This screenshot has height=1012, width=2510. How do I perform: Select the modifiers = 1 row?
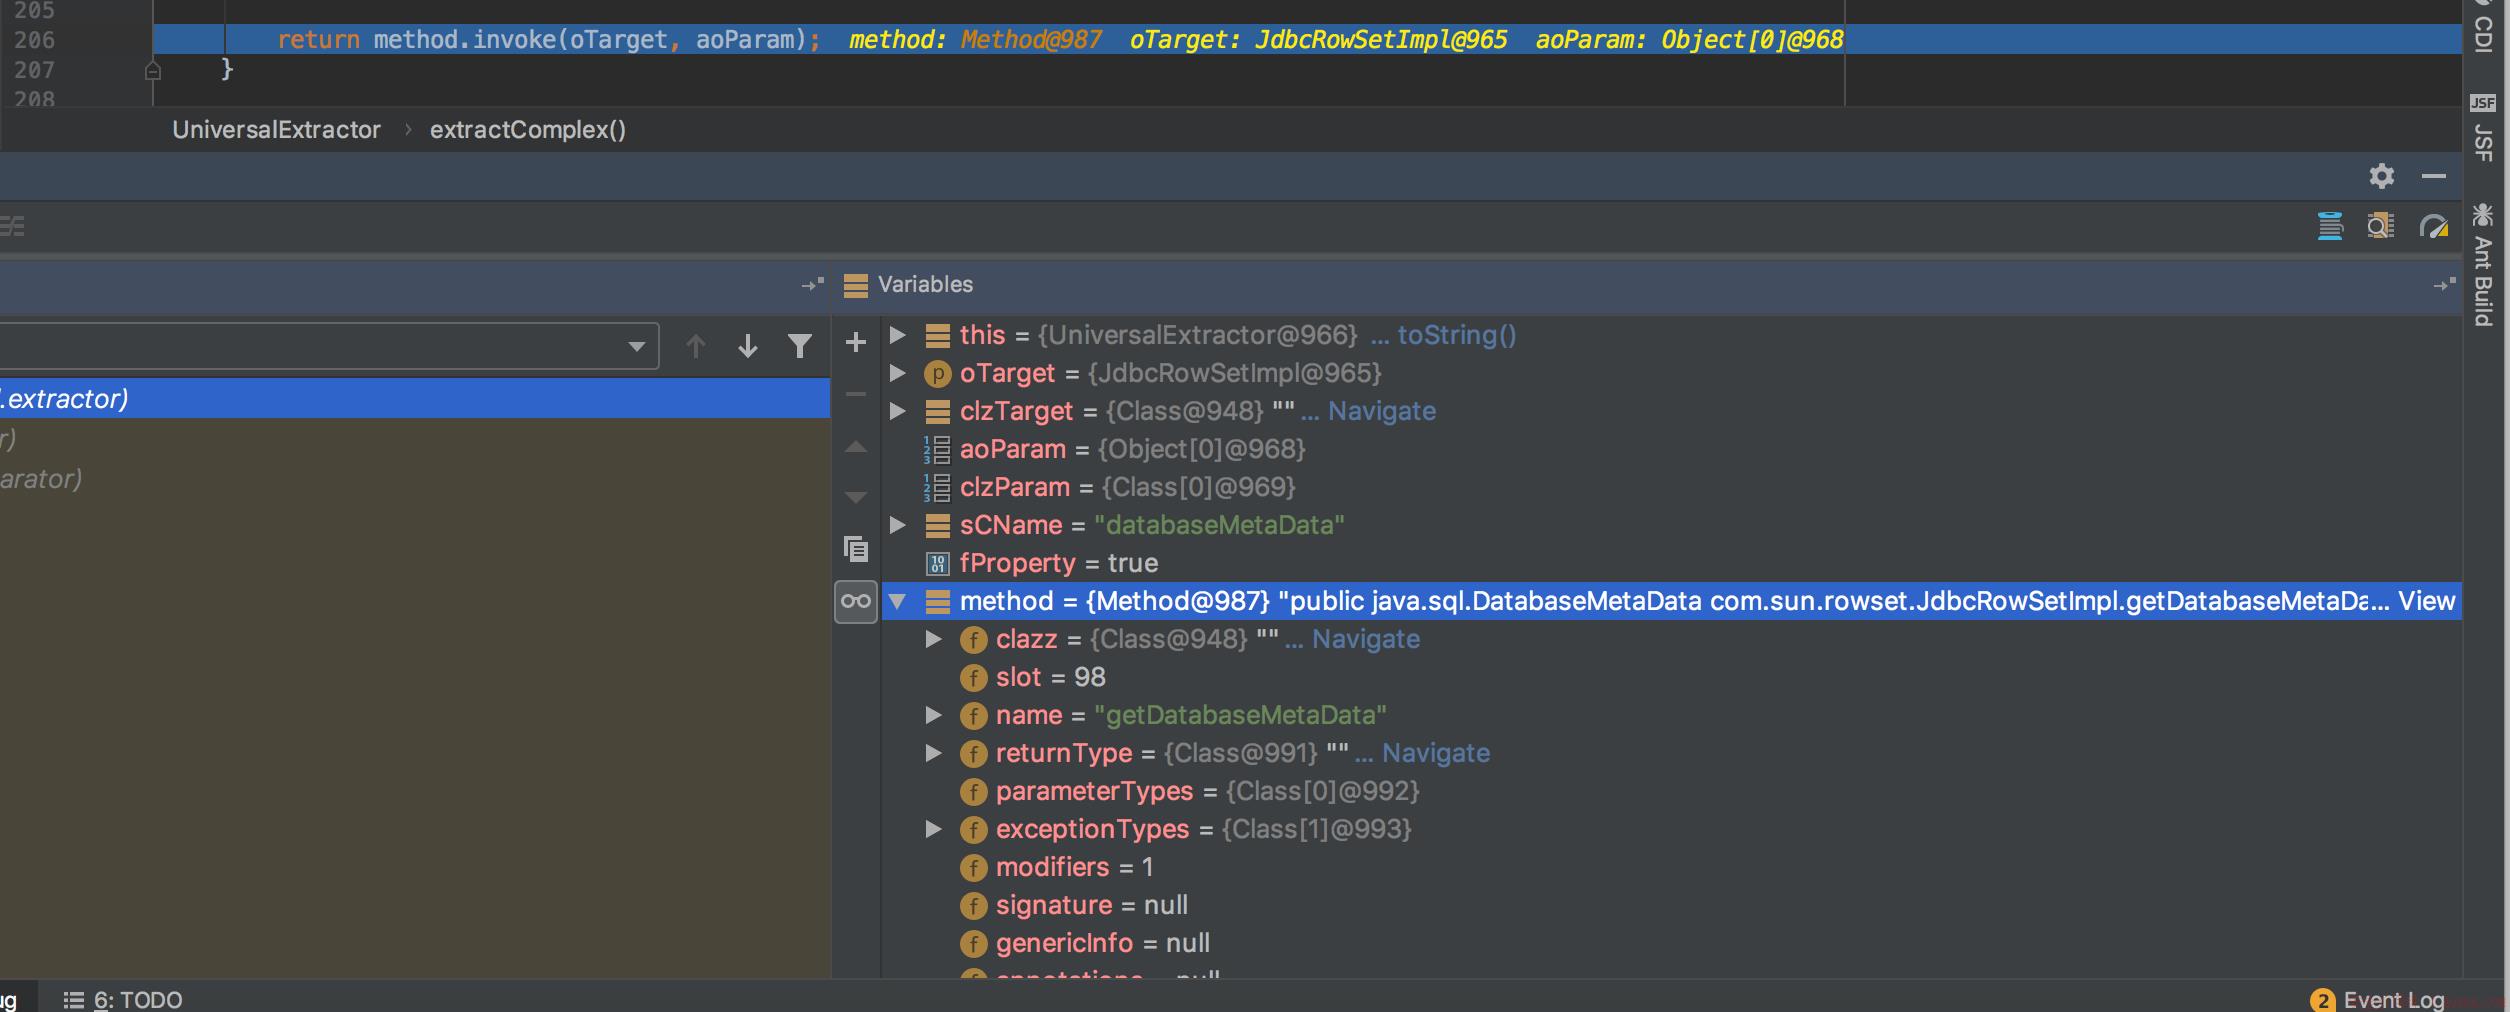(1670, 867)
